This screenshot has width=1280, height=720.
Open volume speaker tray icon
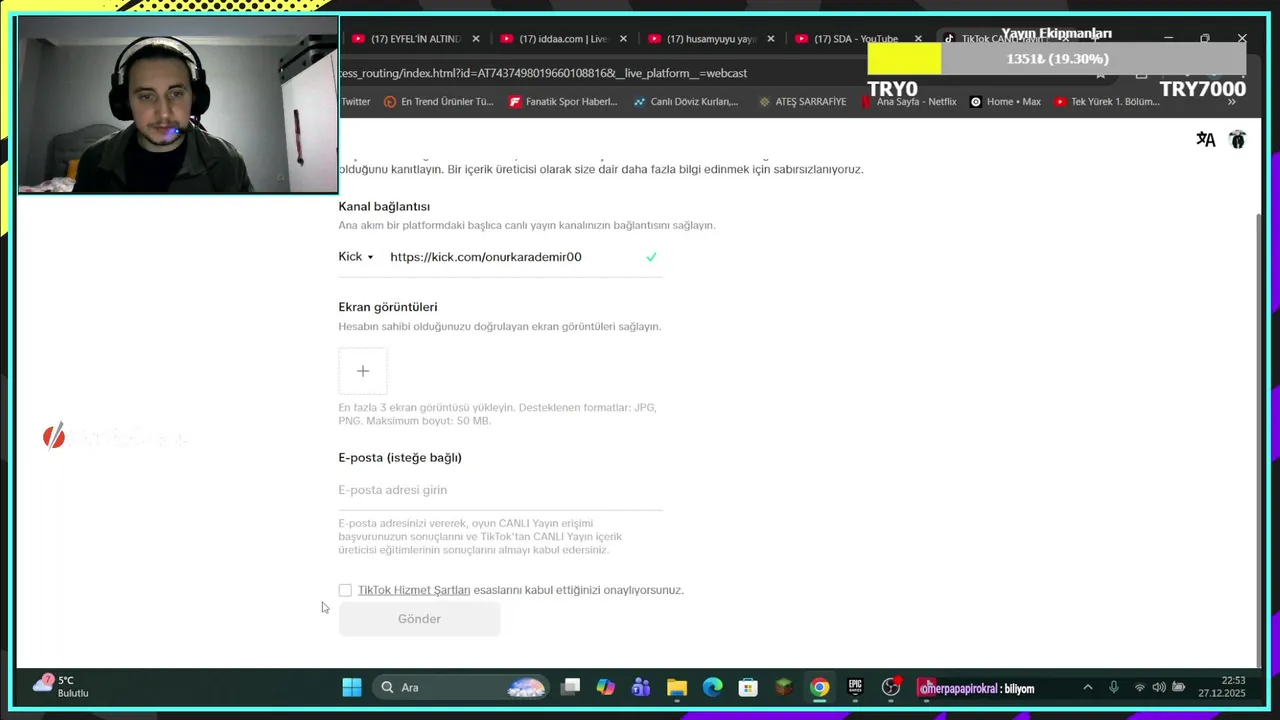coord(1159,687)
